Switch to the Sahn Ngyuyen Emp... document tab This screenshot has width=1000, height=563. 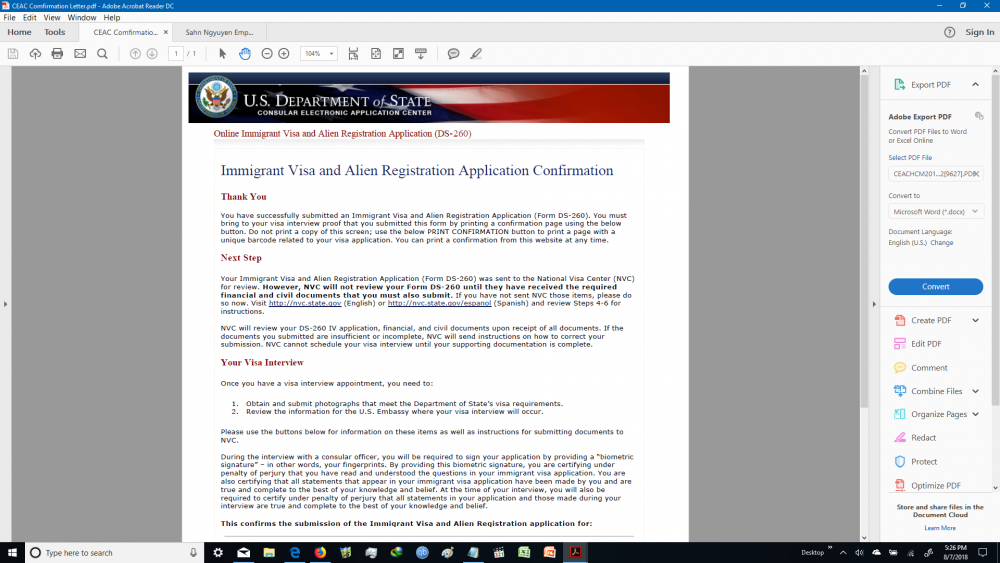tap(219, 32)
